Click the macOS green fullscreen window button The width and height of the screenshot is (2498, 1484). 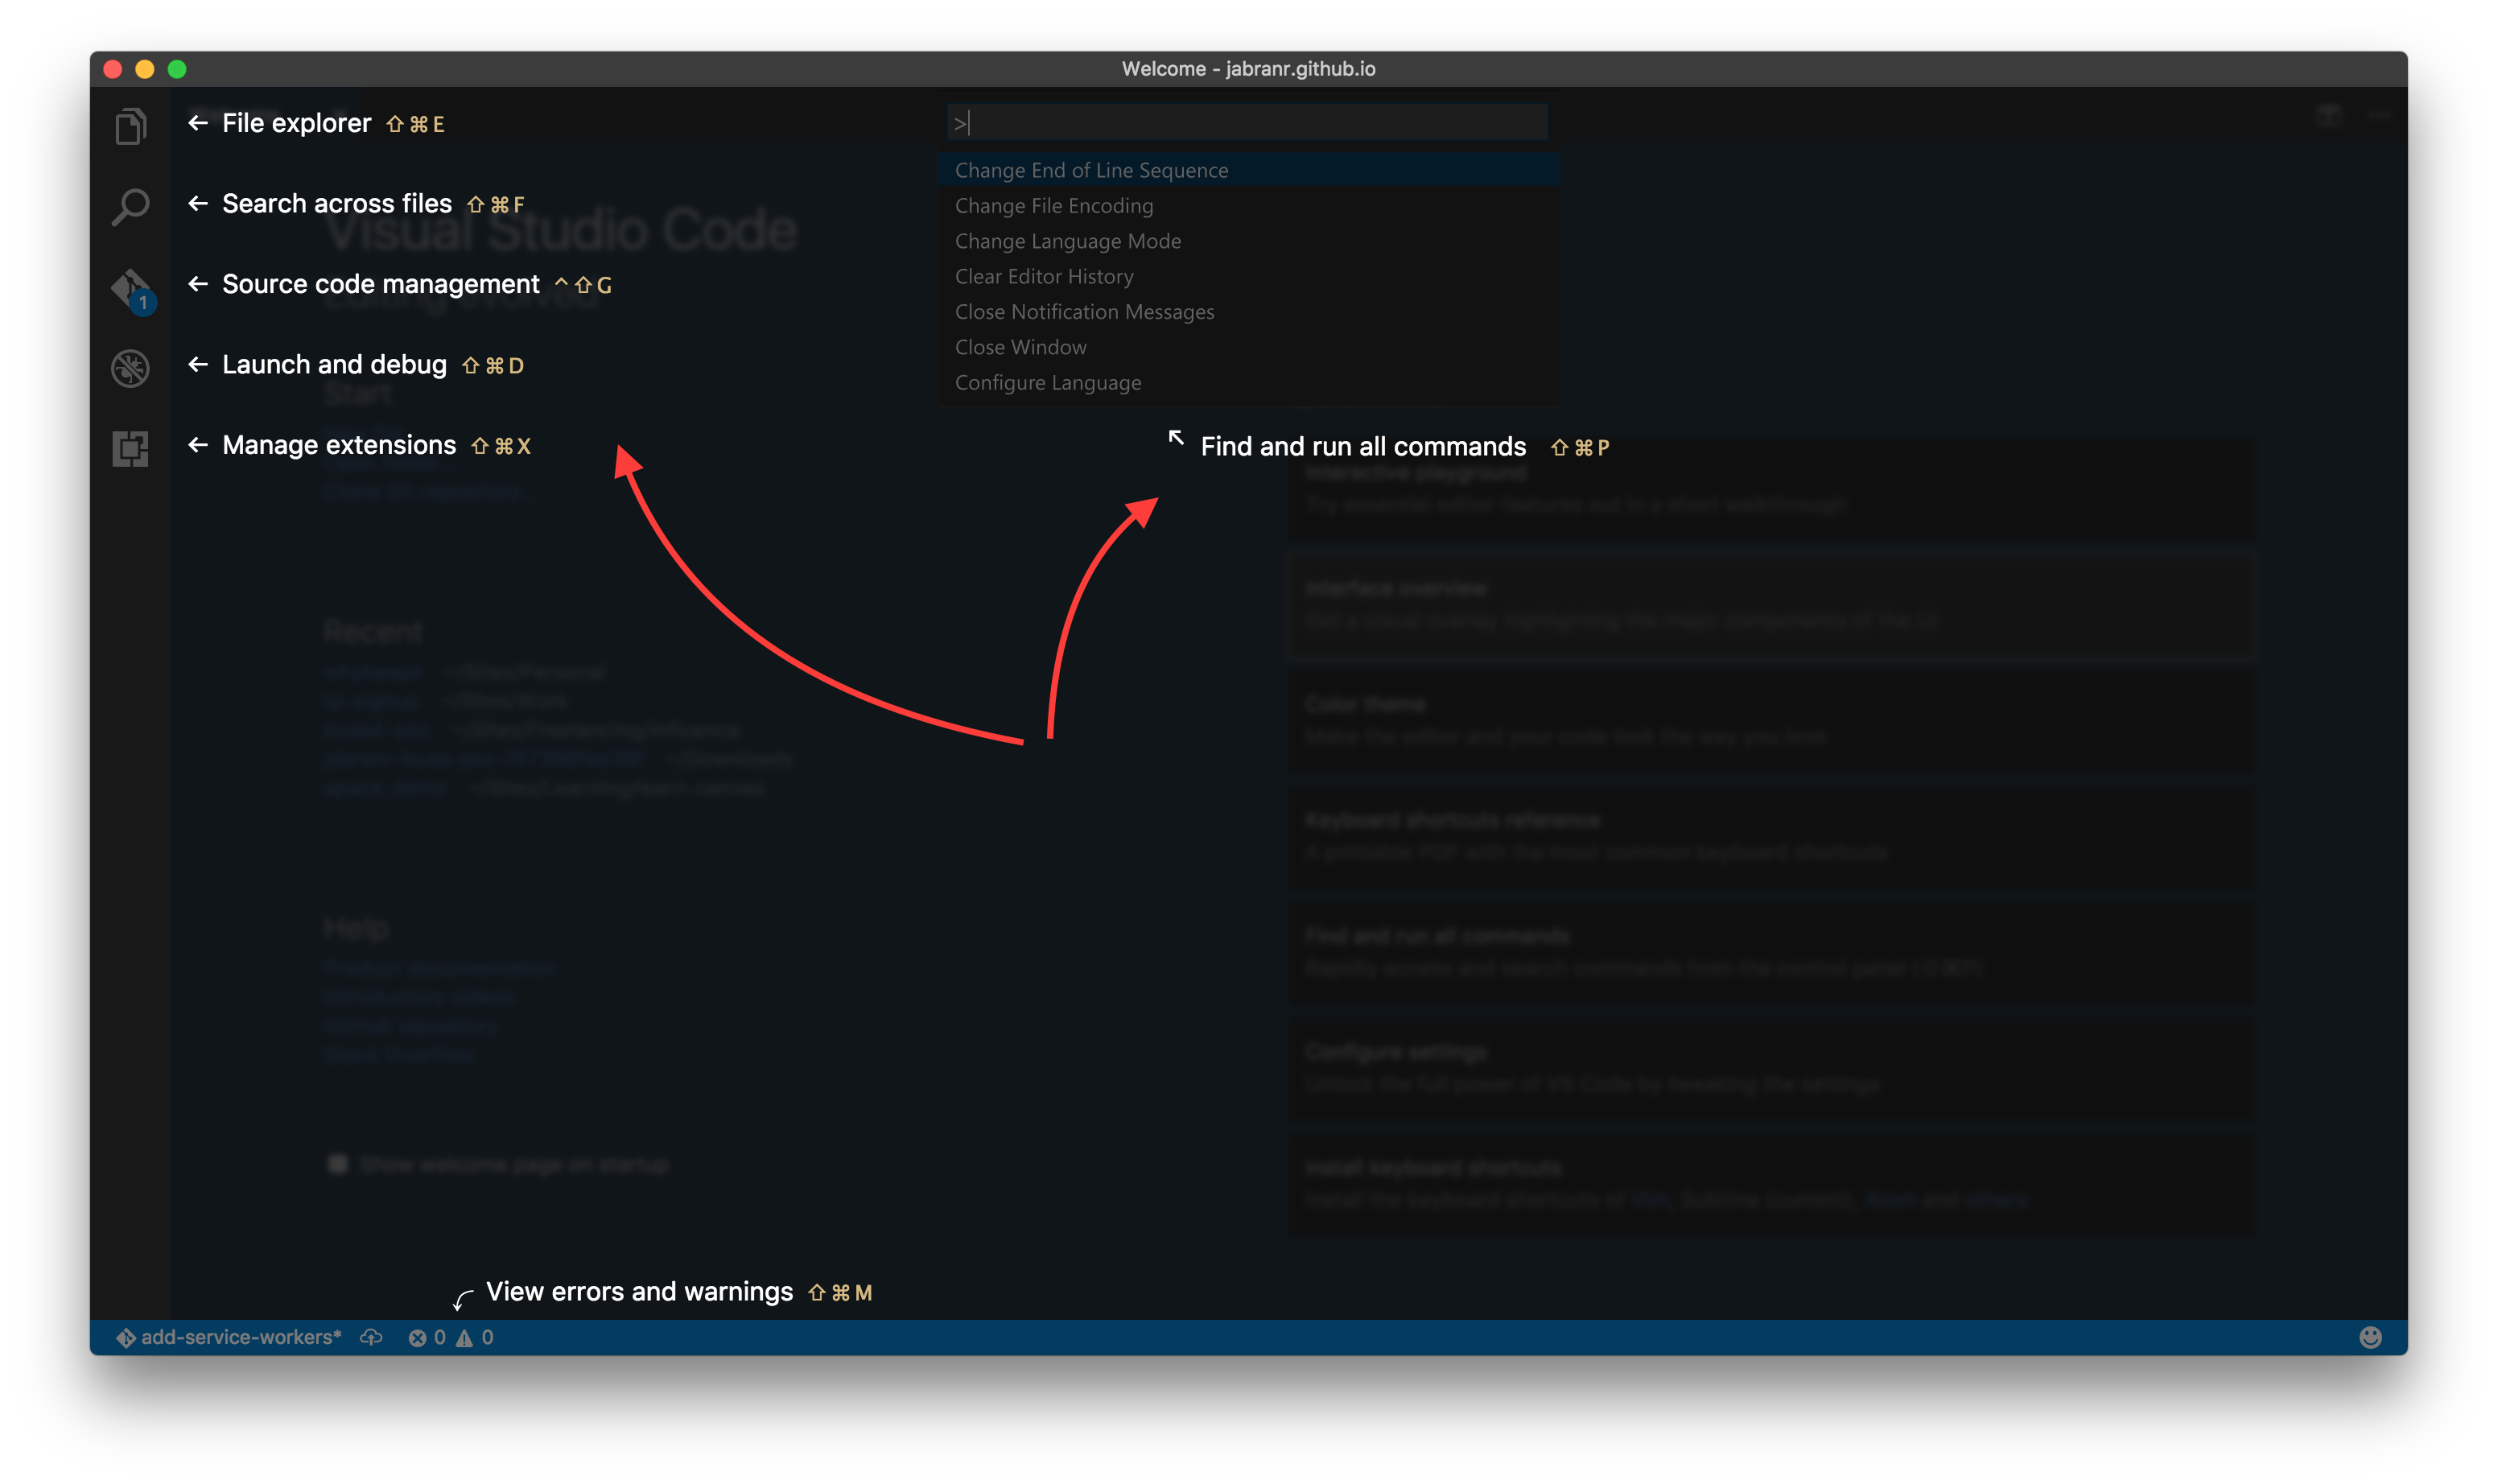pyautogui.click(x=177, y=69)
